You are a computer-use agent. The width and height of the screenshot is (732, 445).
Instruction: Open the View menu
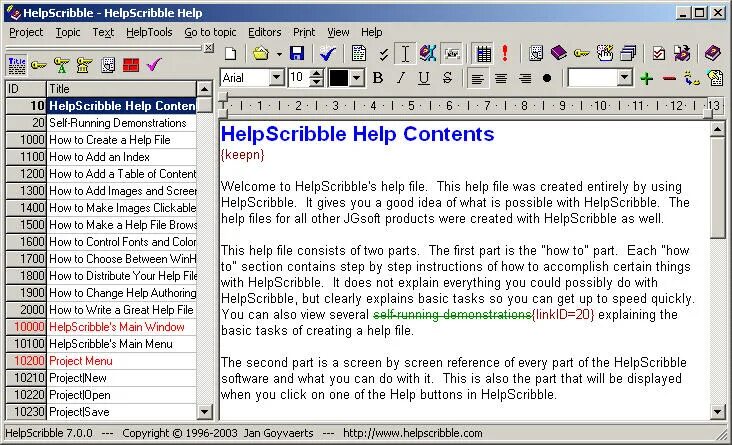click(x=338, y=32)
